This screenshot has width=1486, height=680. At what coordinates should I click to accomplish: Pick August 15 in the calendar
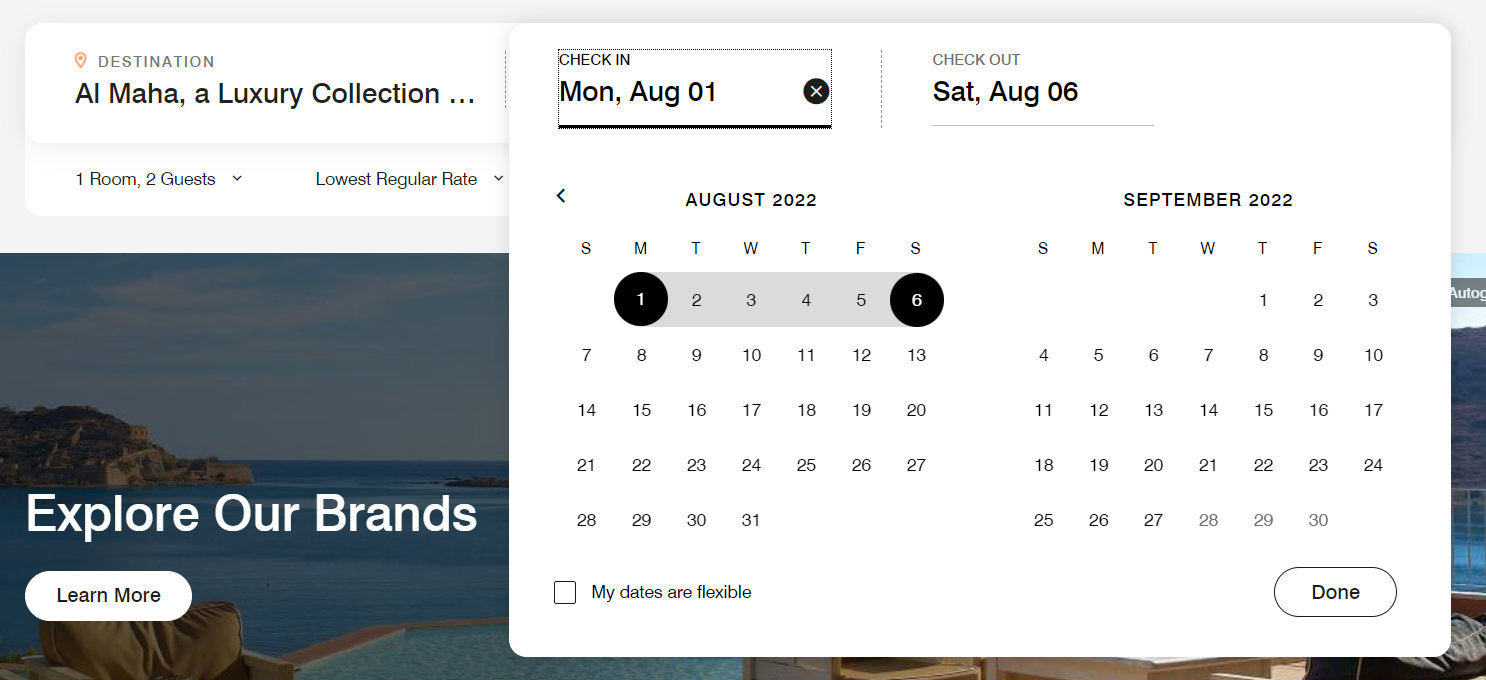tap(641, 410)
